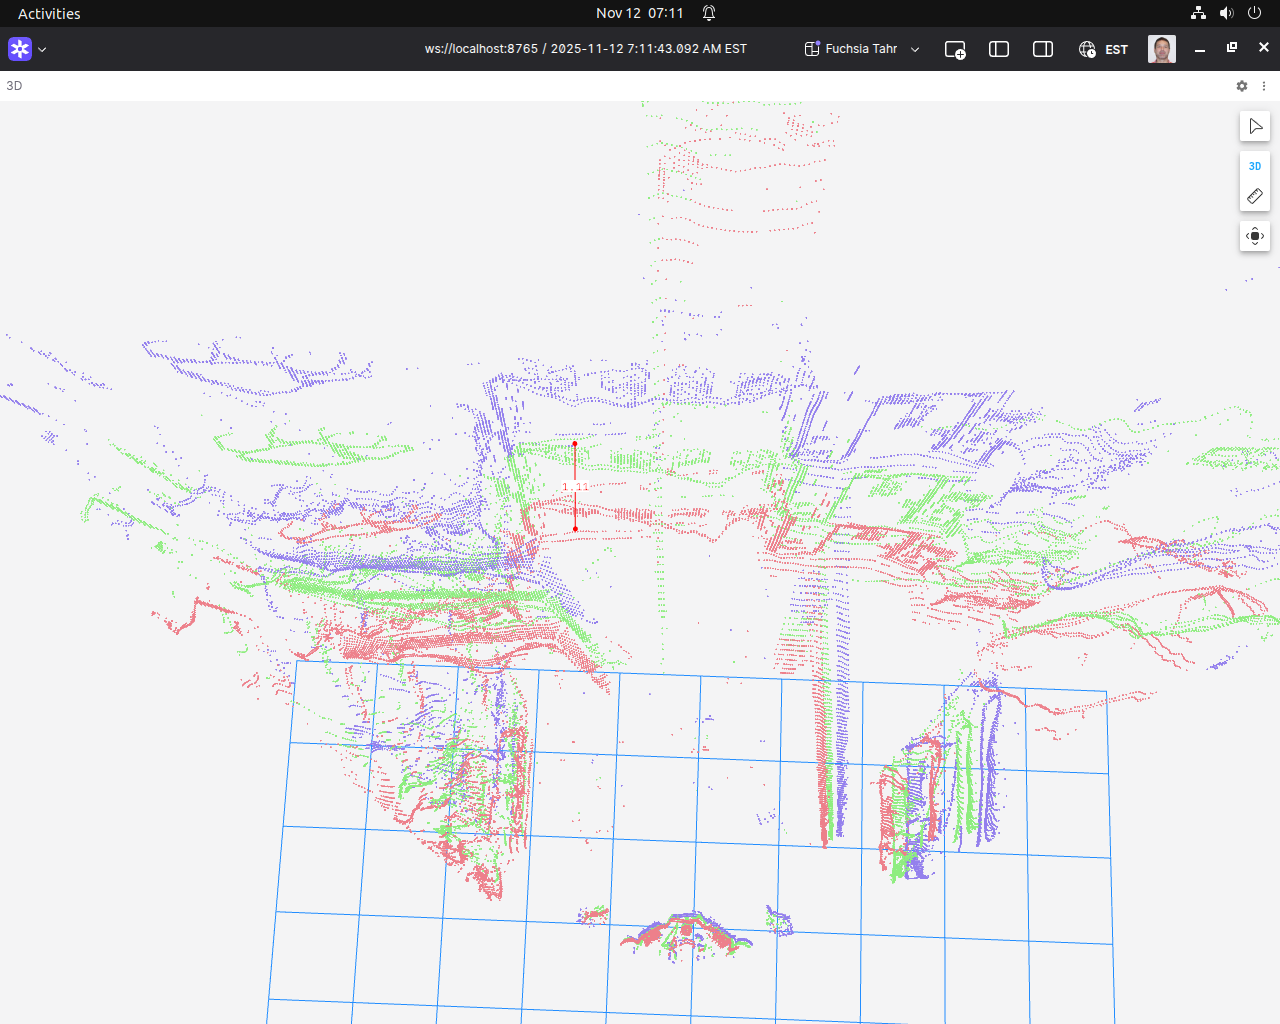Viewport: 1280px width, 1024px height.
Task: Click the EST timezone button
Action: click(1104, 49)
